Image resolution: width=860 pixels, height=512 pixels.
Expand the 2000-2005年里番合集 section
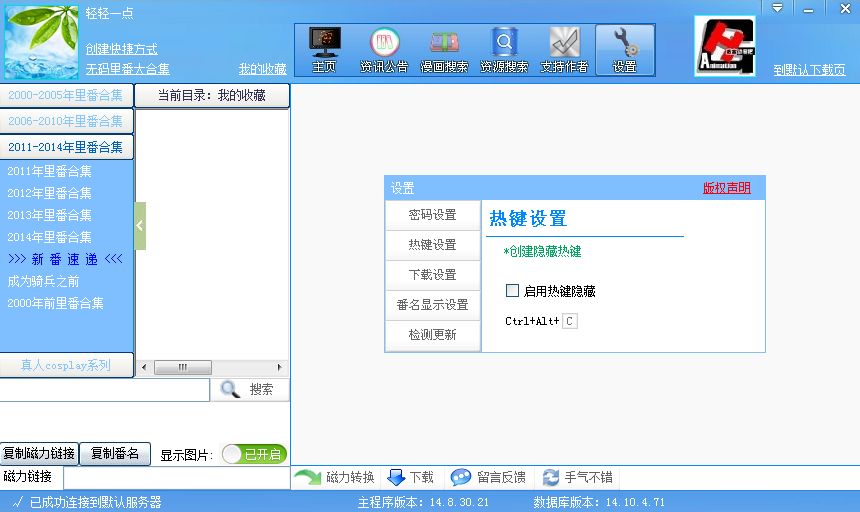(x=66, y=96)
